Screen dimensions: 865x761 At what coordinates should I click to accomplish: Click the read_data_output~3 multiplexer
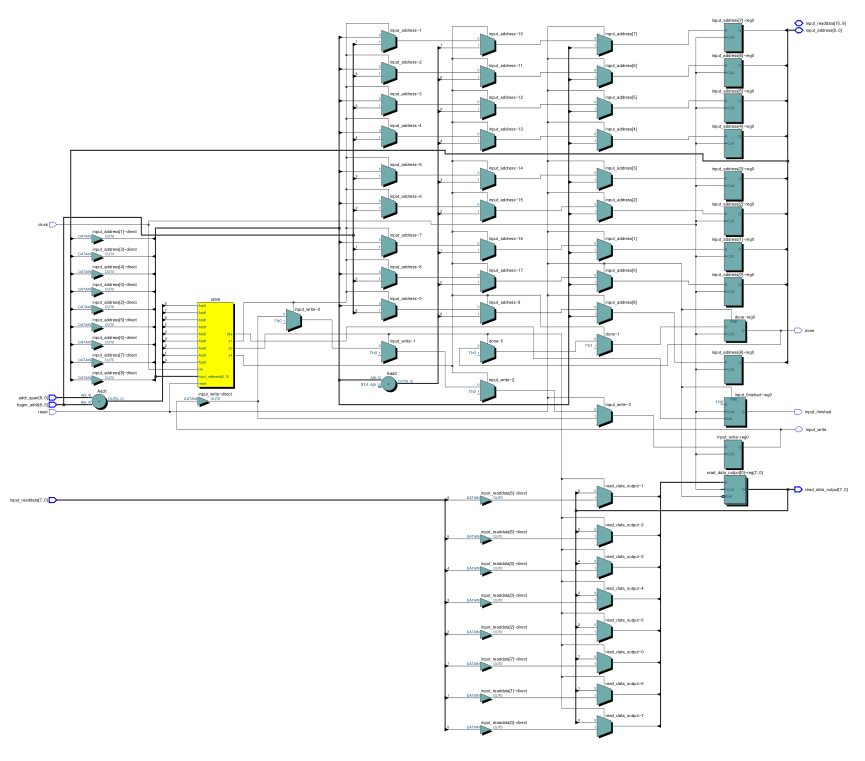point(605,567)
